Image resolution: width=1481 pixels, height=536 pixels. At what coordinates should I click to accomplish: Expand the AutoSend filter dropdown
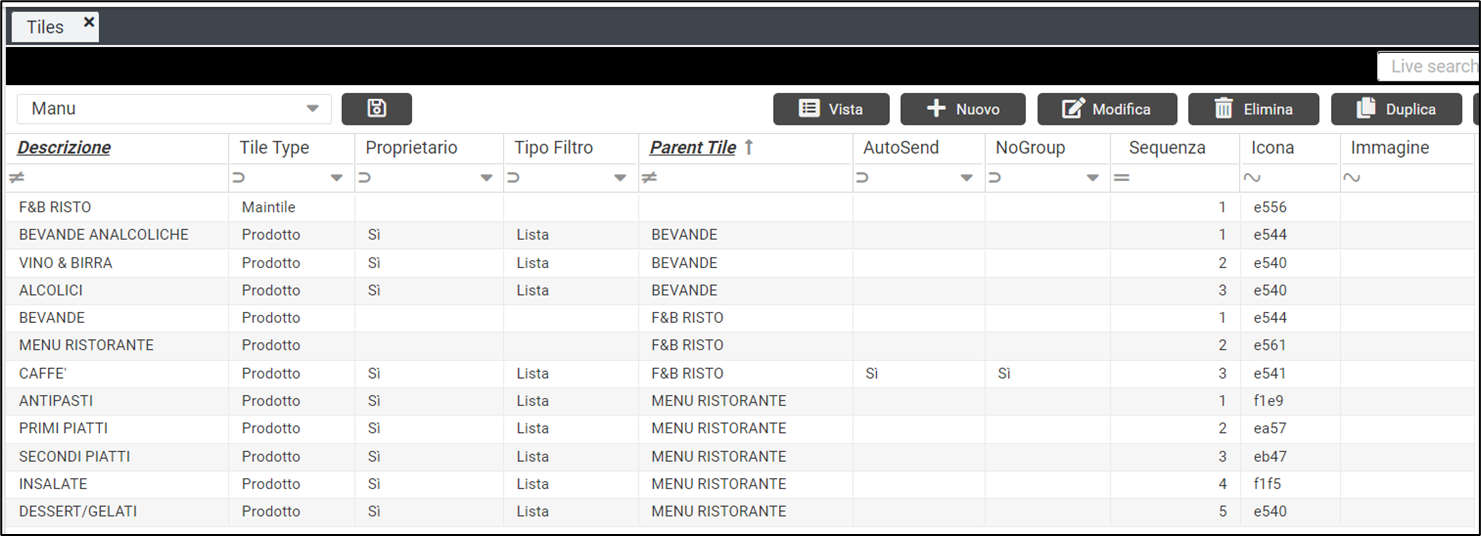click(966, 179)
